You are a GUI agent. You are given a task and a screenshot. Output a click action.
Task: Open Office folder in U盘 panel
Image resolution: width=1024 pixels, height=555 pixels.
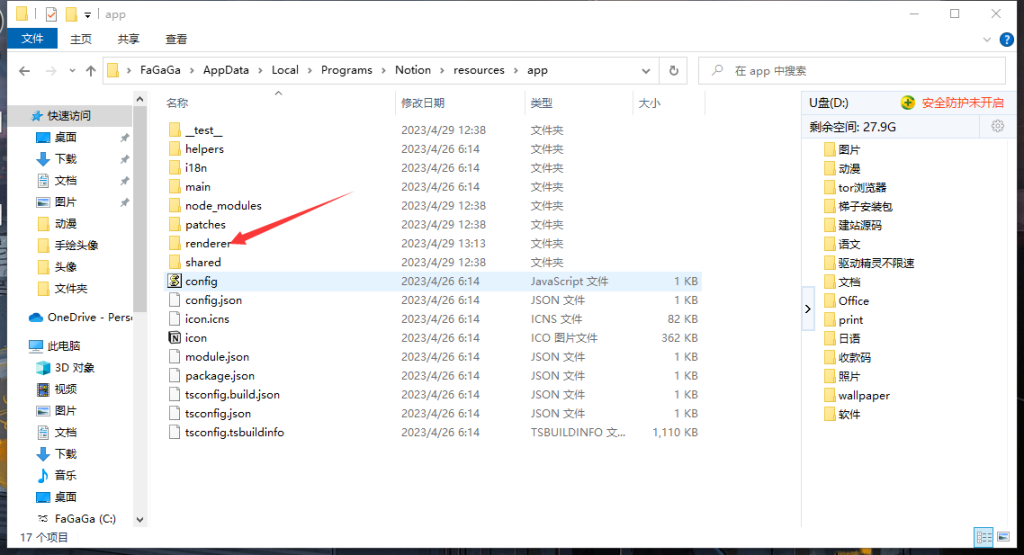click(x=854, y=301)
